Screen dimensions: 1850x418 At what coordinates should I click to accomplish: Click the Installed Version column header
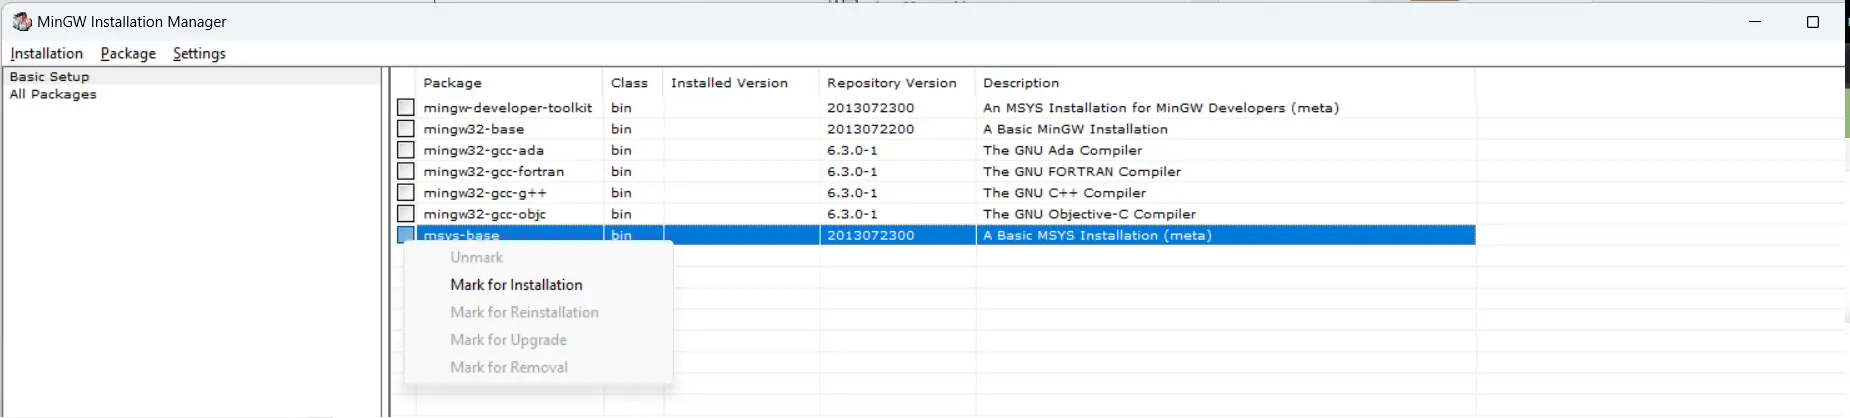click(741, 83)
